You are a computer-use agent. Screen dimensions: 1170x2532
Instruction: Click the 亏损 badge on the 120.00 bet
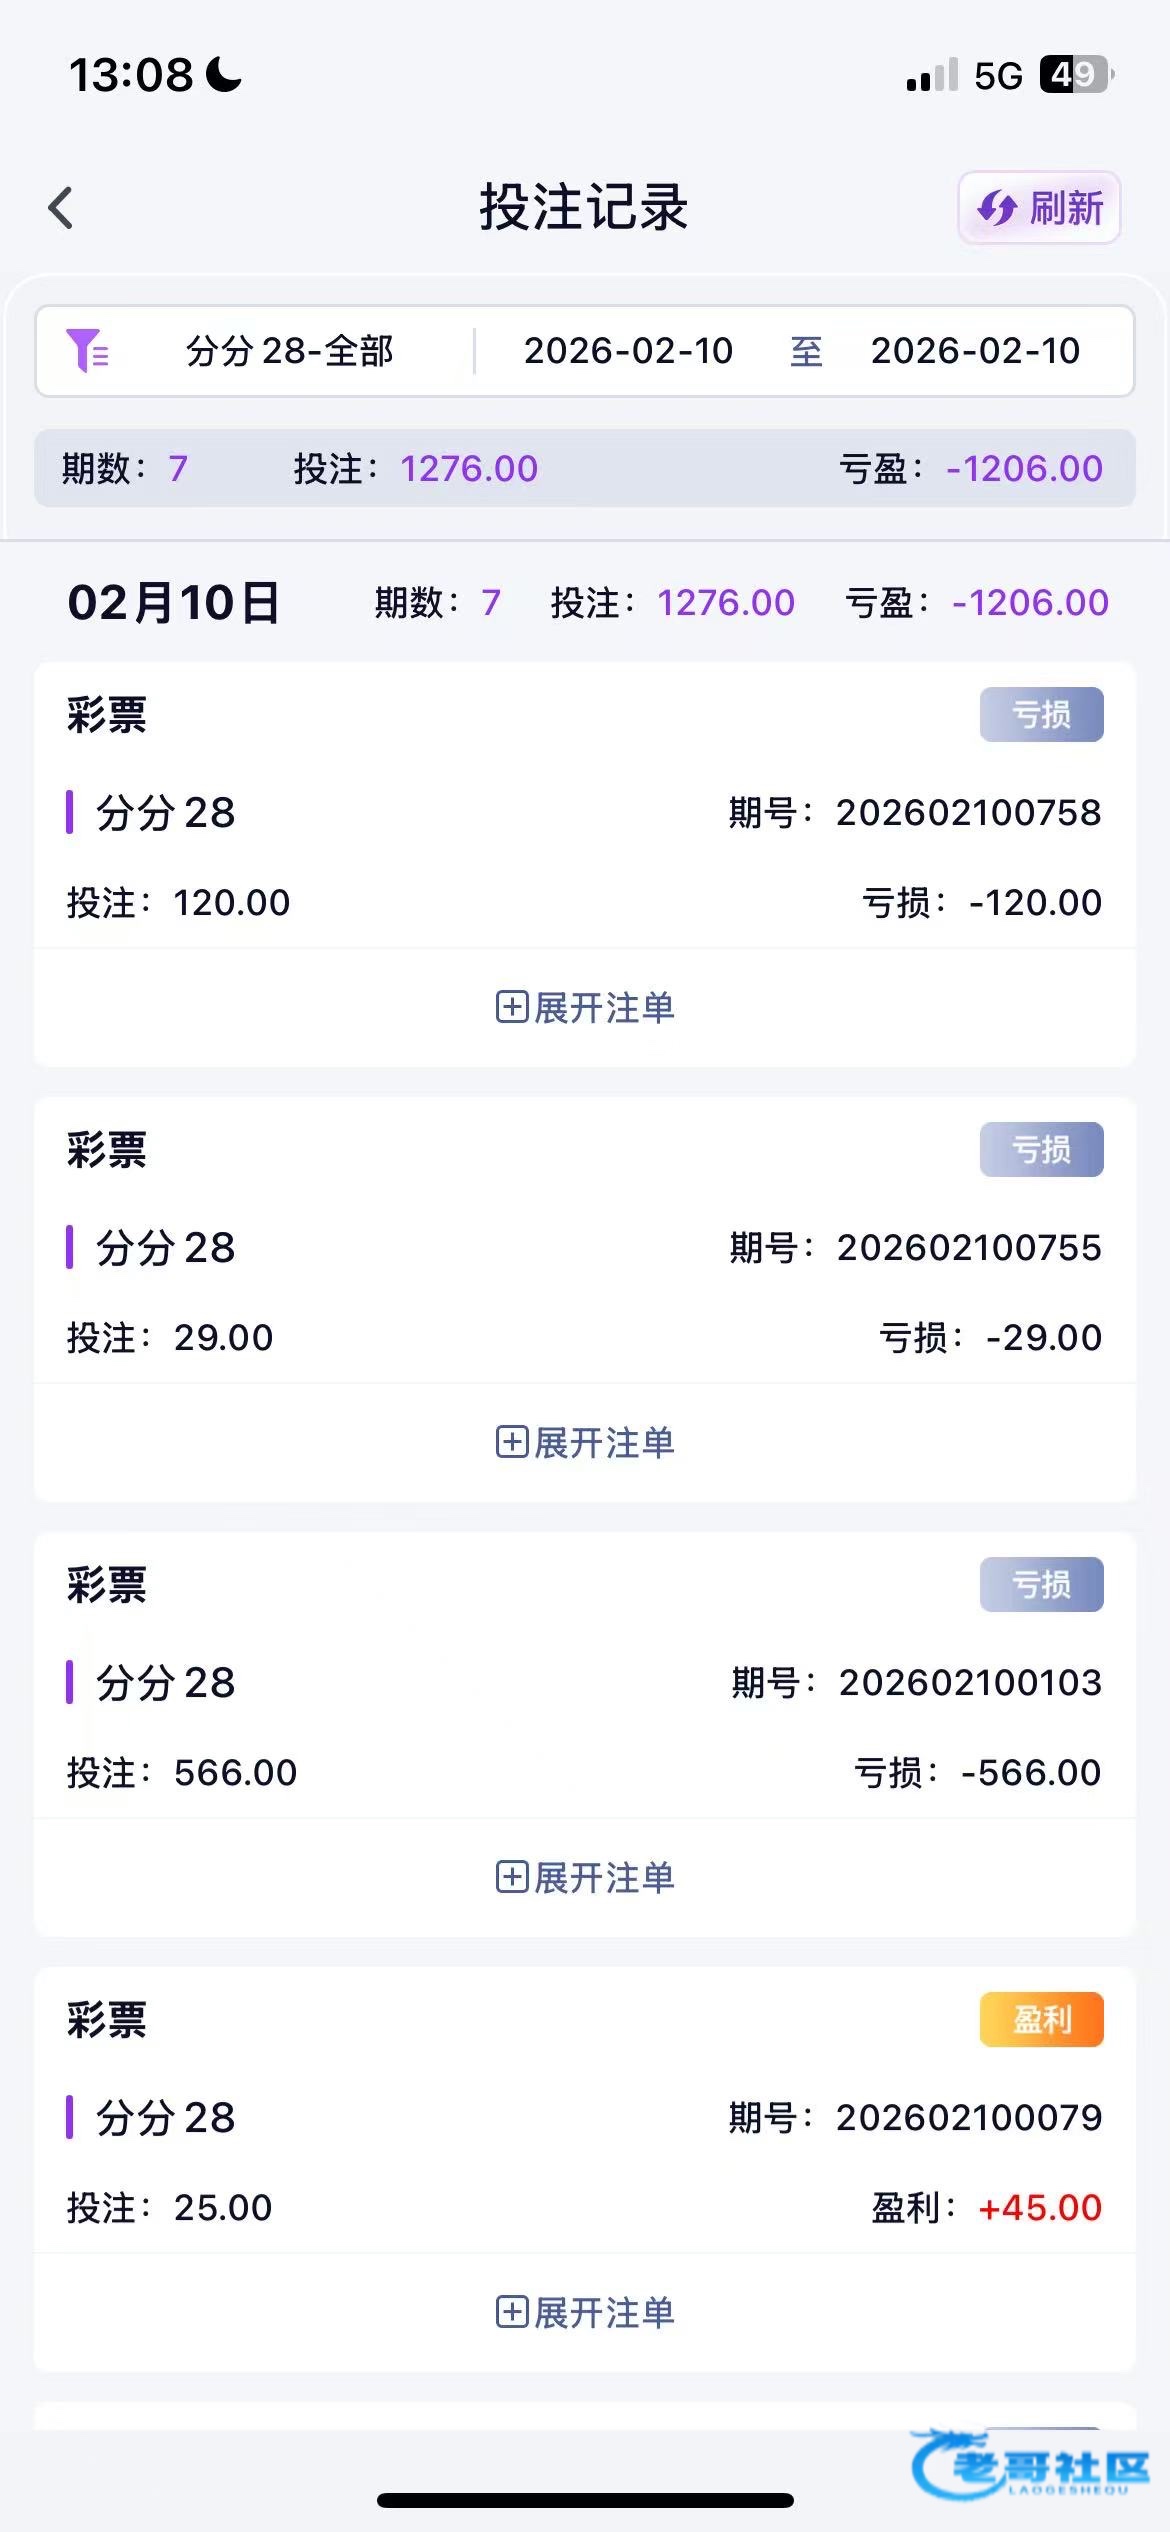[x=1041, y=715]
